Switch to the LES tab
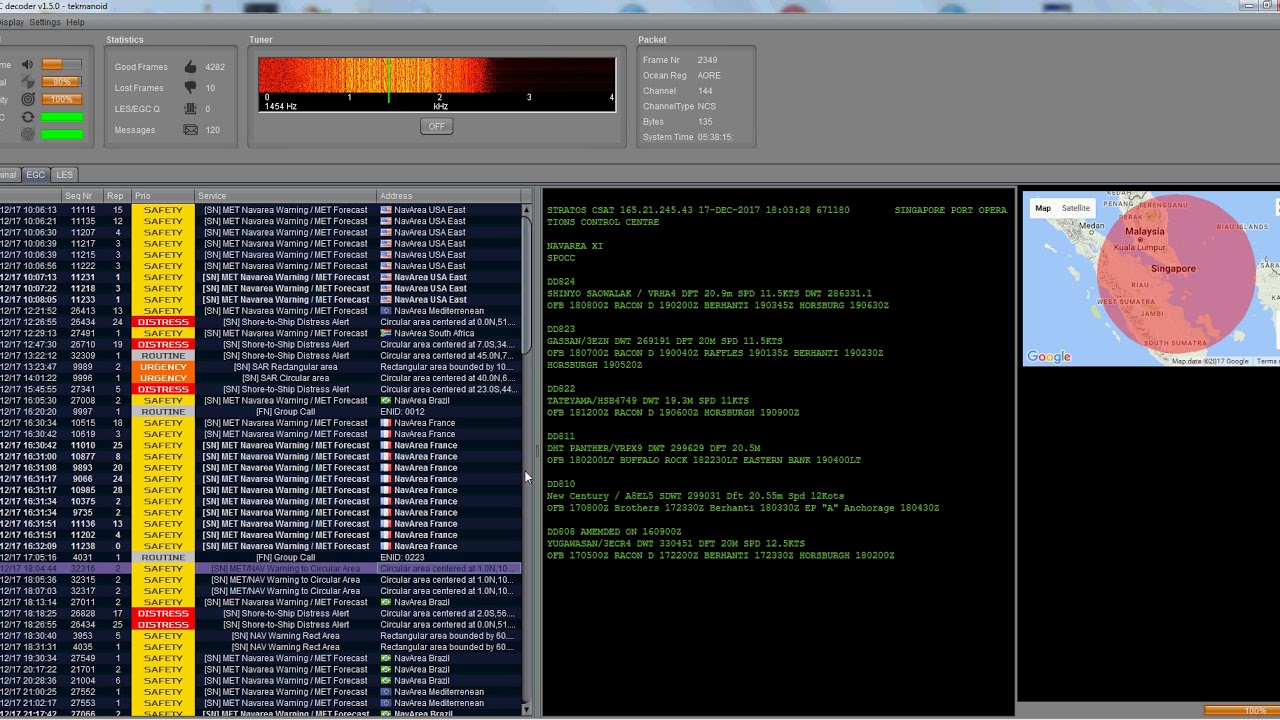Viewport: 1280px width, 720px height. tap(64, 175)
